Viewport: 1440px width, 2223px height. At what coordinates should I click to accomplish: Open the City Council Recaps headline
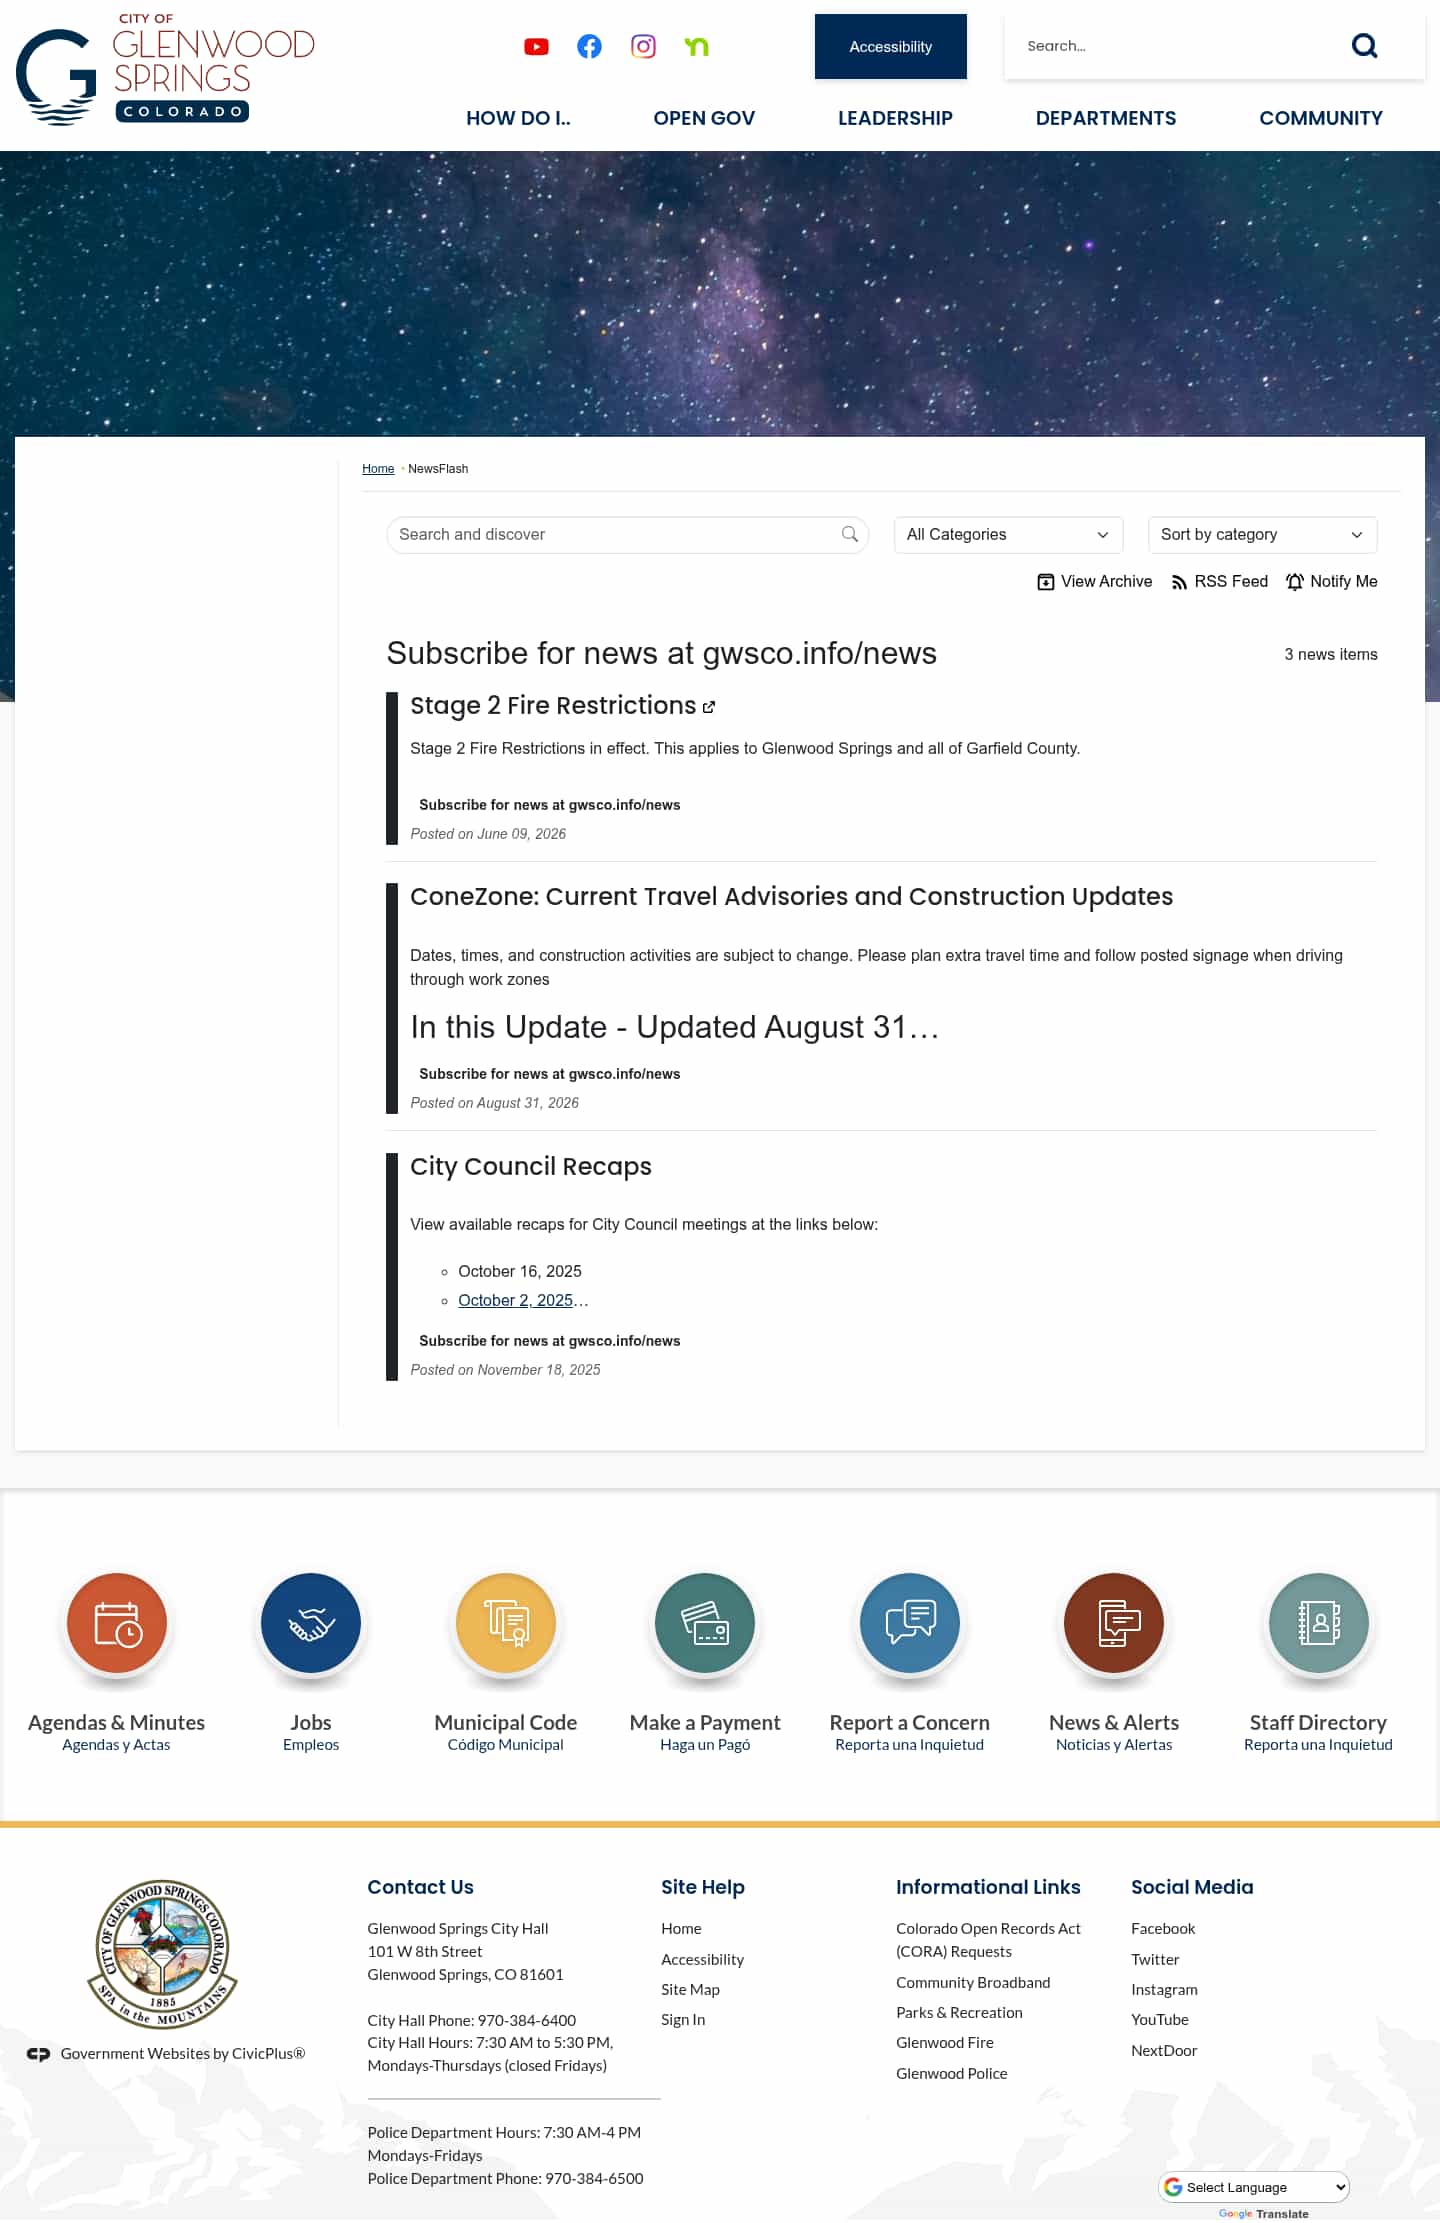click(x=531, y=1166)
